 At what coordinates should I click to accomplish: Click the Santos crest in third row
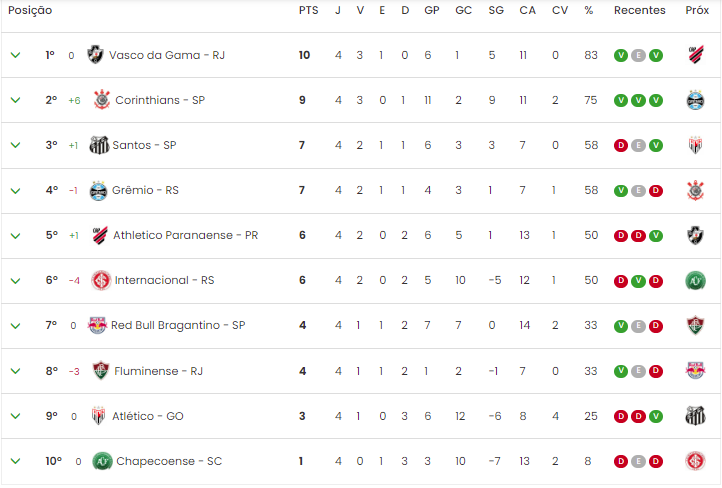click(x=99, y=145)
